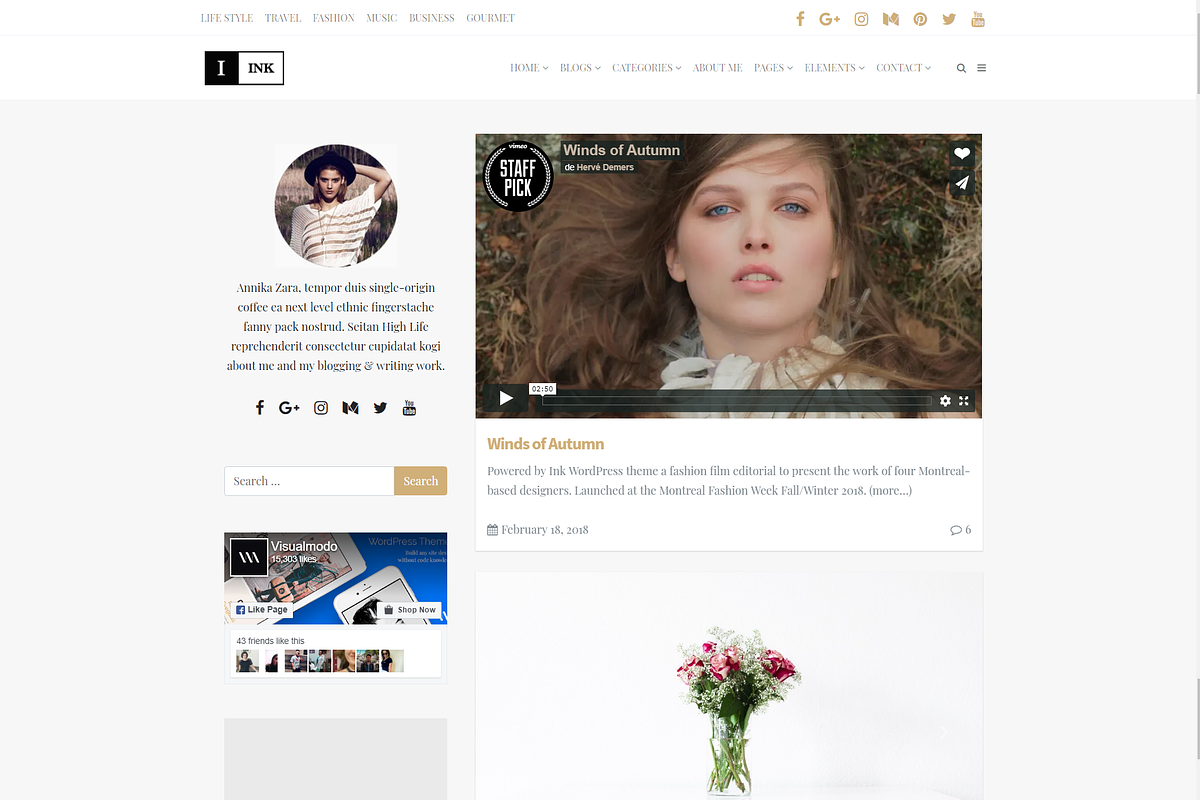Screen dimensions: 1200x800
Task: Enable fullscreen on the Winds of Autumn video
Action: [x=963, y=400]
